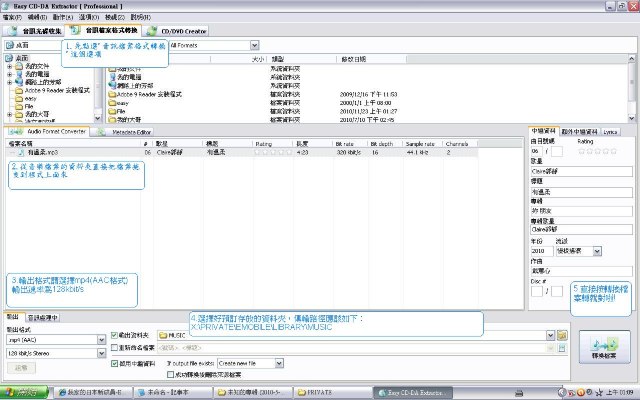The image size is (640, 400).
Task: Open the (F) File menu
Action: (x=12, y=17)
